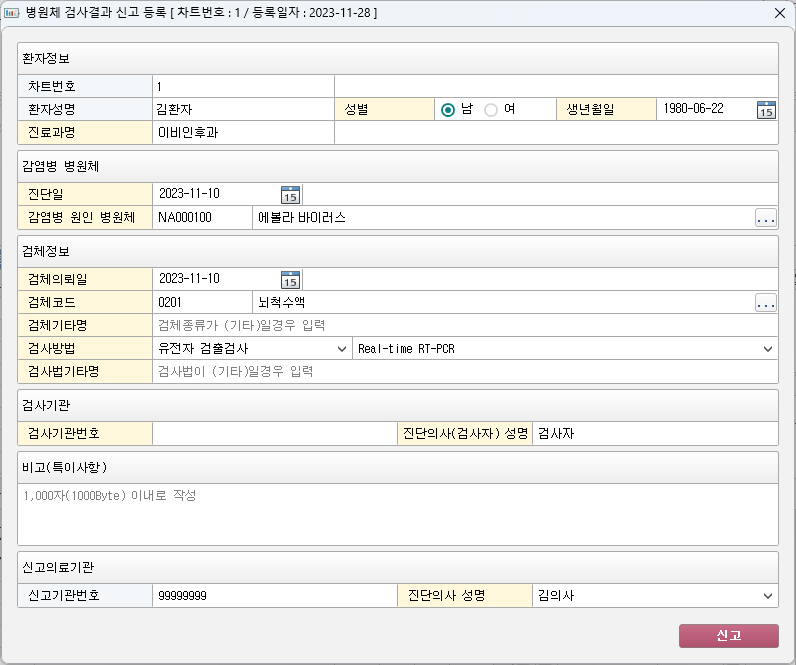Screen dimensions: 796x665
Task: Click the 검사법기타명 input field
Action: (465, 372)
